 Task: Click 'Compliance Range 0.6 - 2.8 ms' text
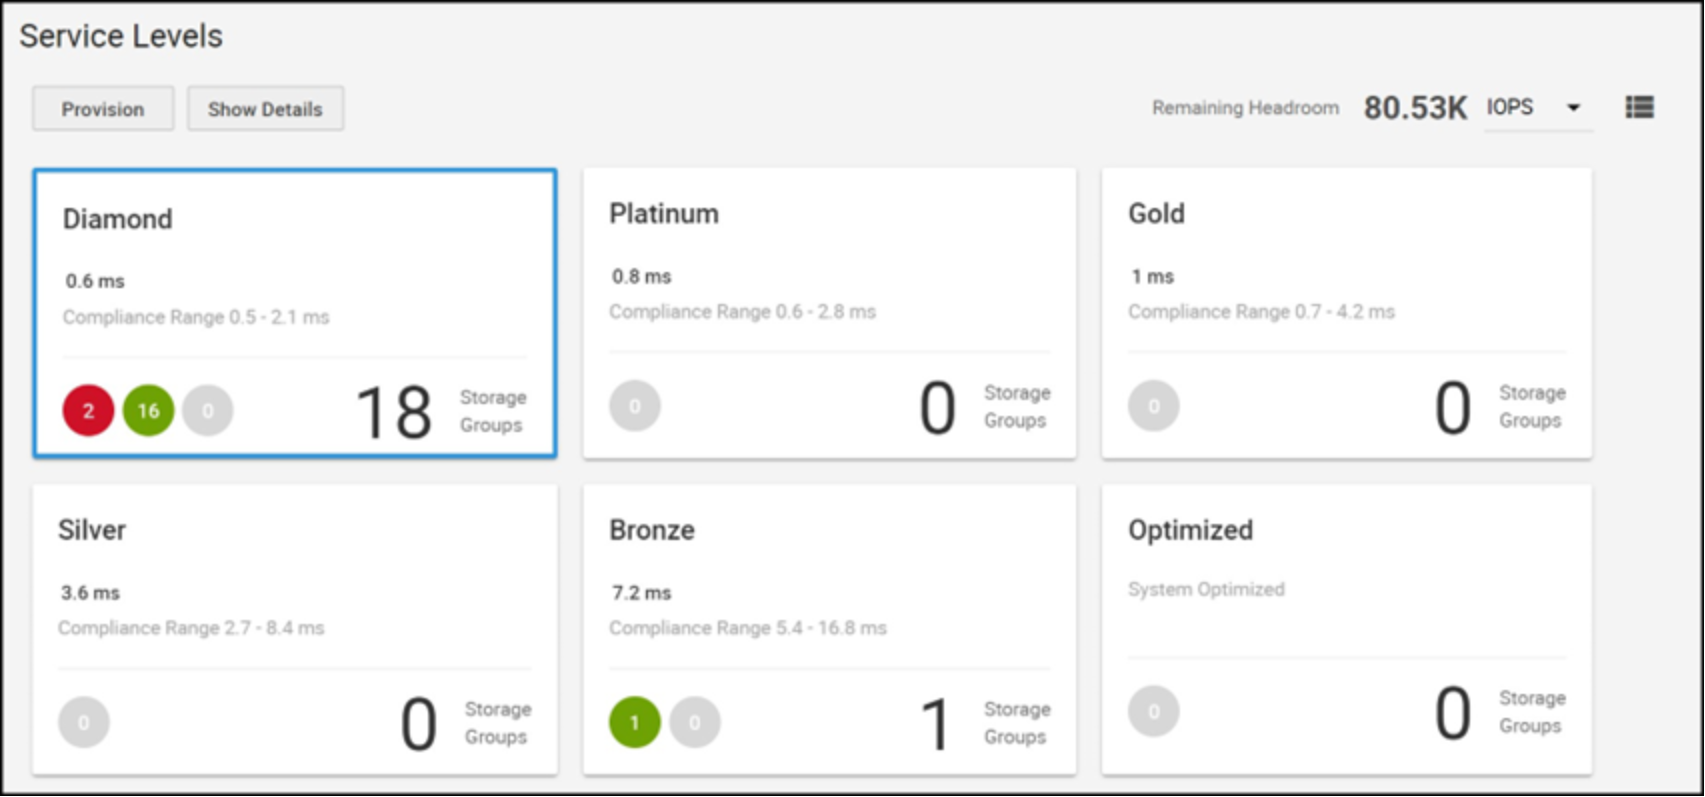743,312
